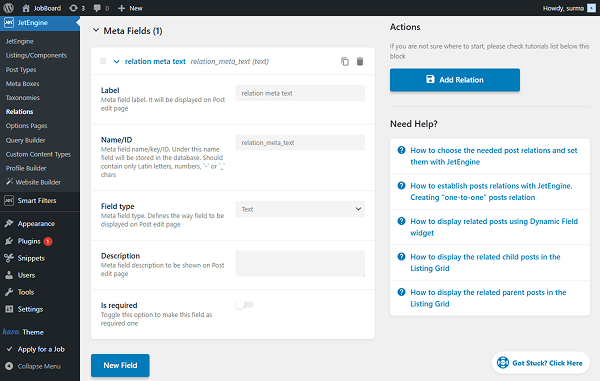This screenshot has height=381, width=600.
Task: Open Options Pages menu item
Action: (26, 126)
